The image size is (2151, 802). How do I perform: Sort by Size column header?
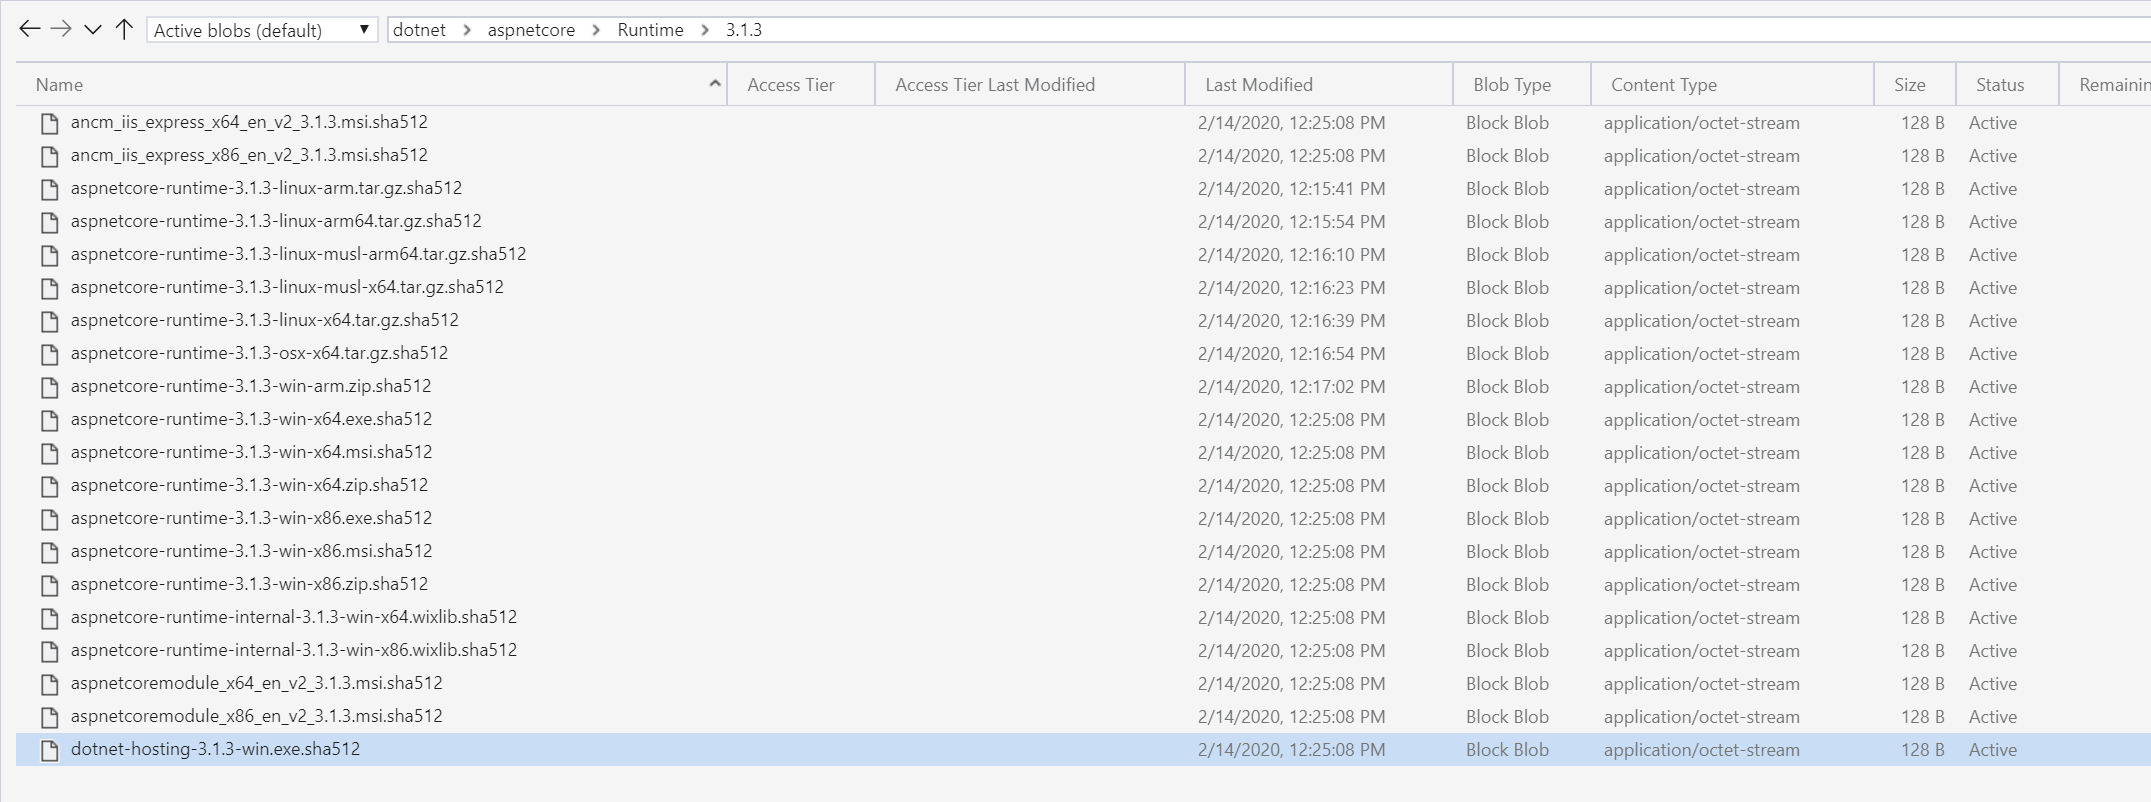click(x=1909, y=85)
